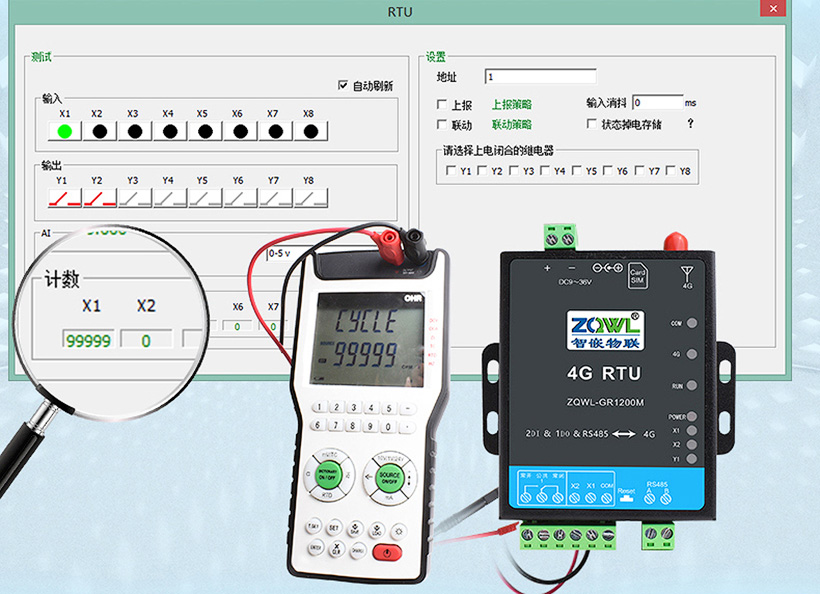Enable the 上报 report checkbox
Screen dimensions: 820x594
(x=442, y=105)
